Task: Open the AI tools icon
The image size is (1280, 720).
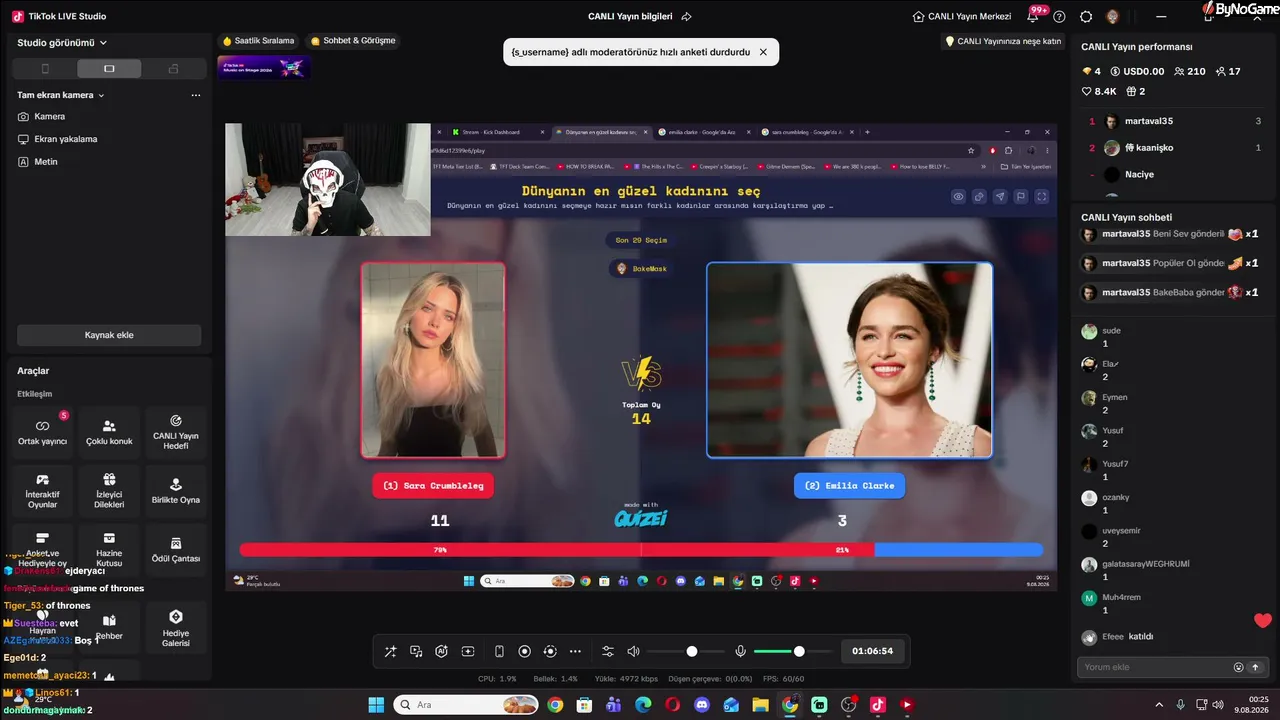Action: [x=441, y=651]
